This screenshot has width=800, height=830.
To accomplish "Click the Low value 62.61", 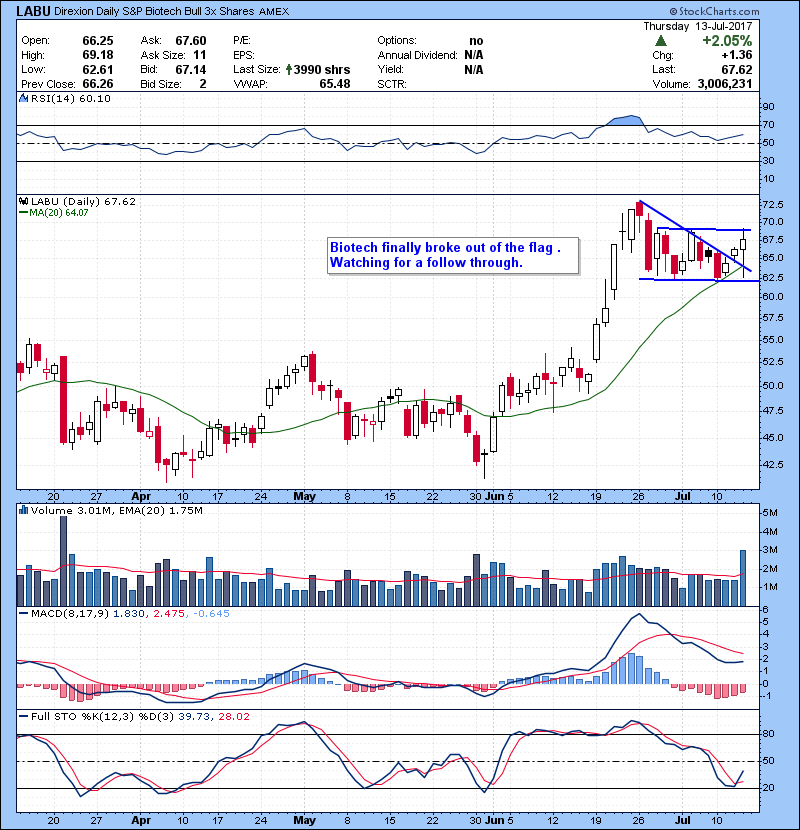I will coord(98,70).
